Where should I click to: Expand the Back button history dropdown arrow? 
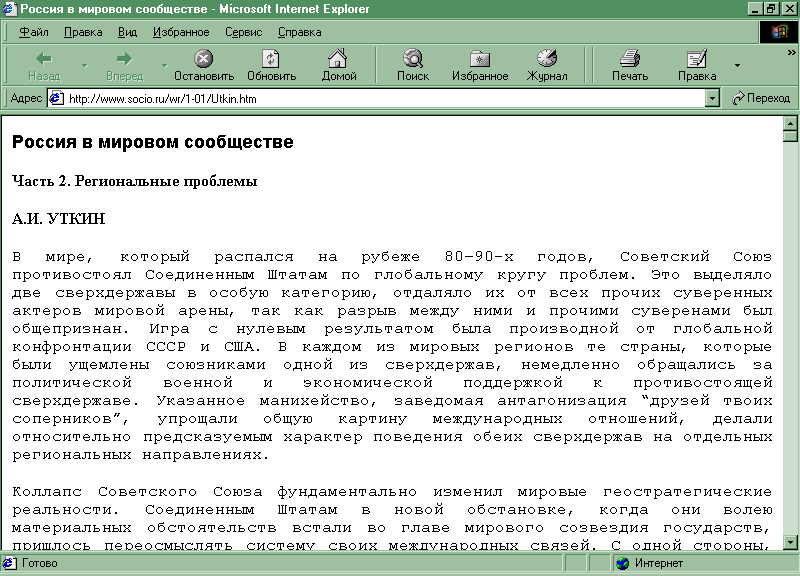84,66
